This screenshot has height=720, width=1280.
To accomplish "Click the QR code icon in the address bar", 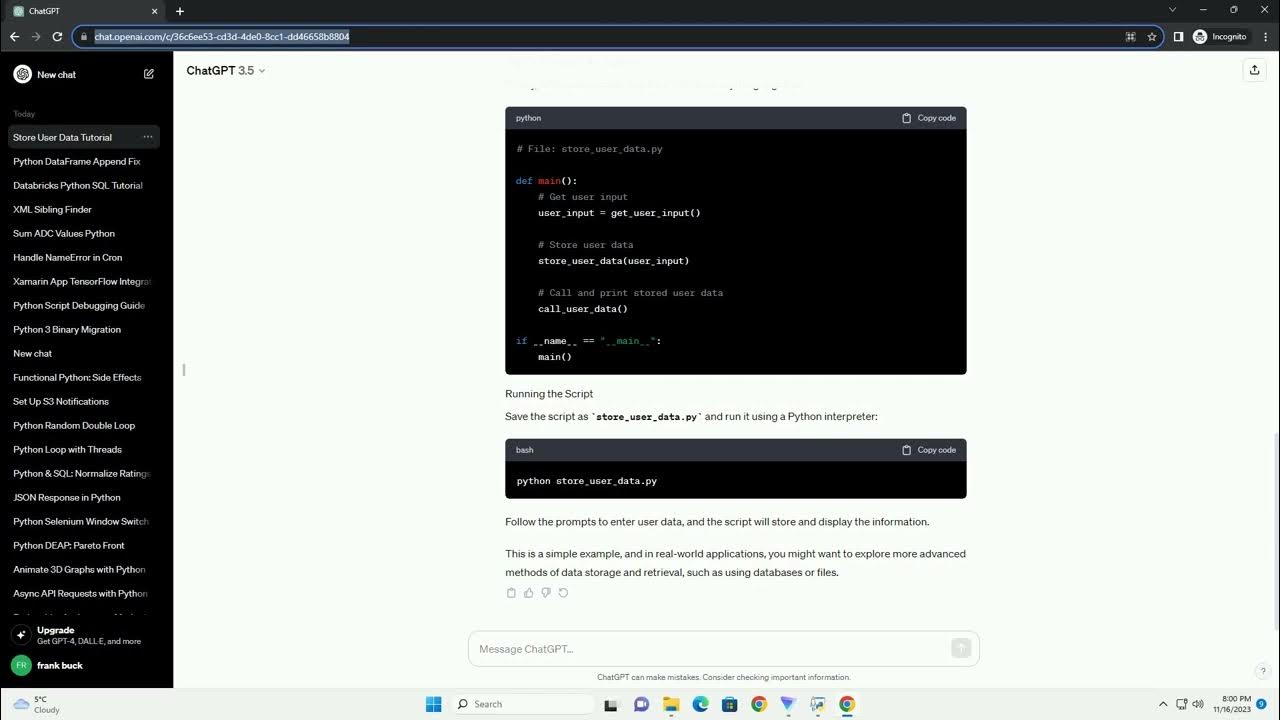I will click(x=1131, y=36).
